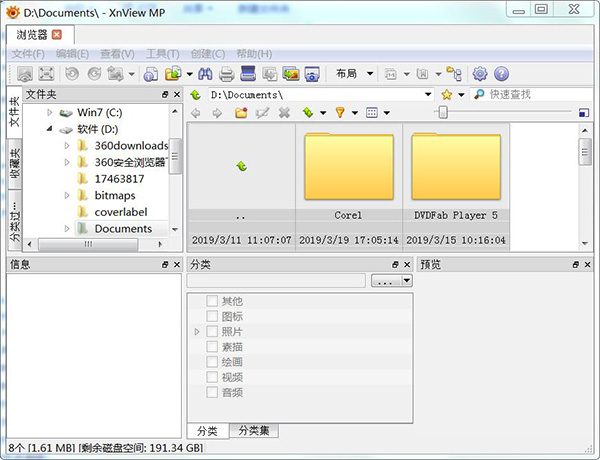Click the scanner acquire icon
The width and height of the screenshot is (600, 460).
coord(248,73)
